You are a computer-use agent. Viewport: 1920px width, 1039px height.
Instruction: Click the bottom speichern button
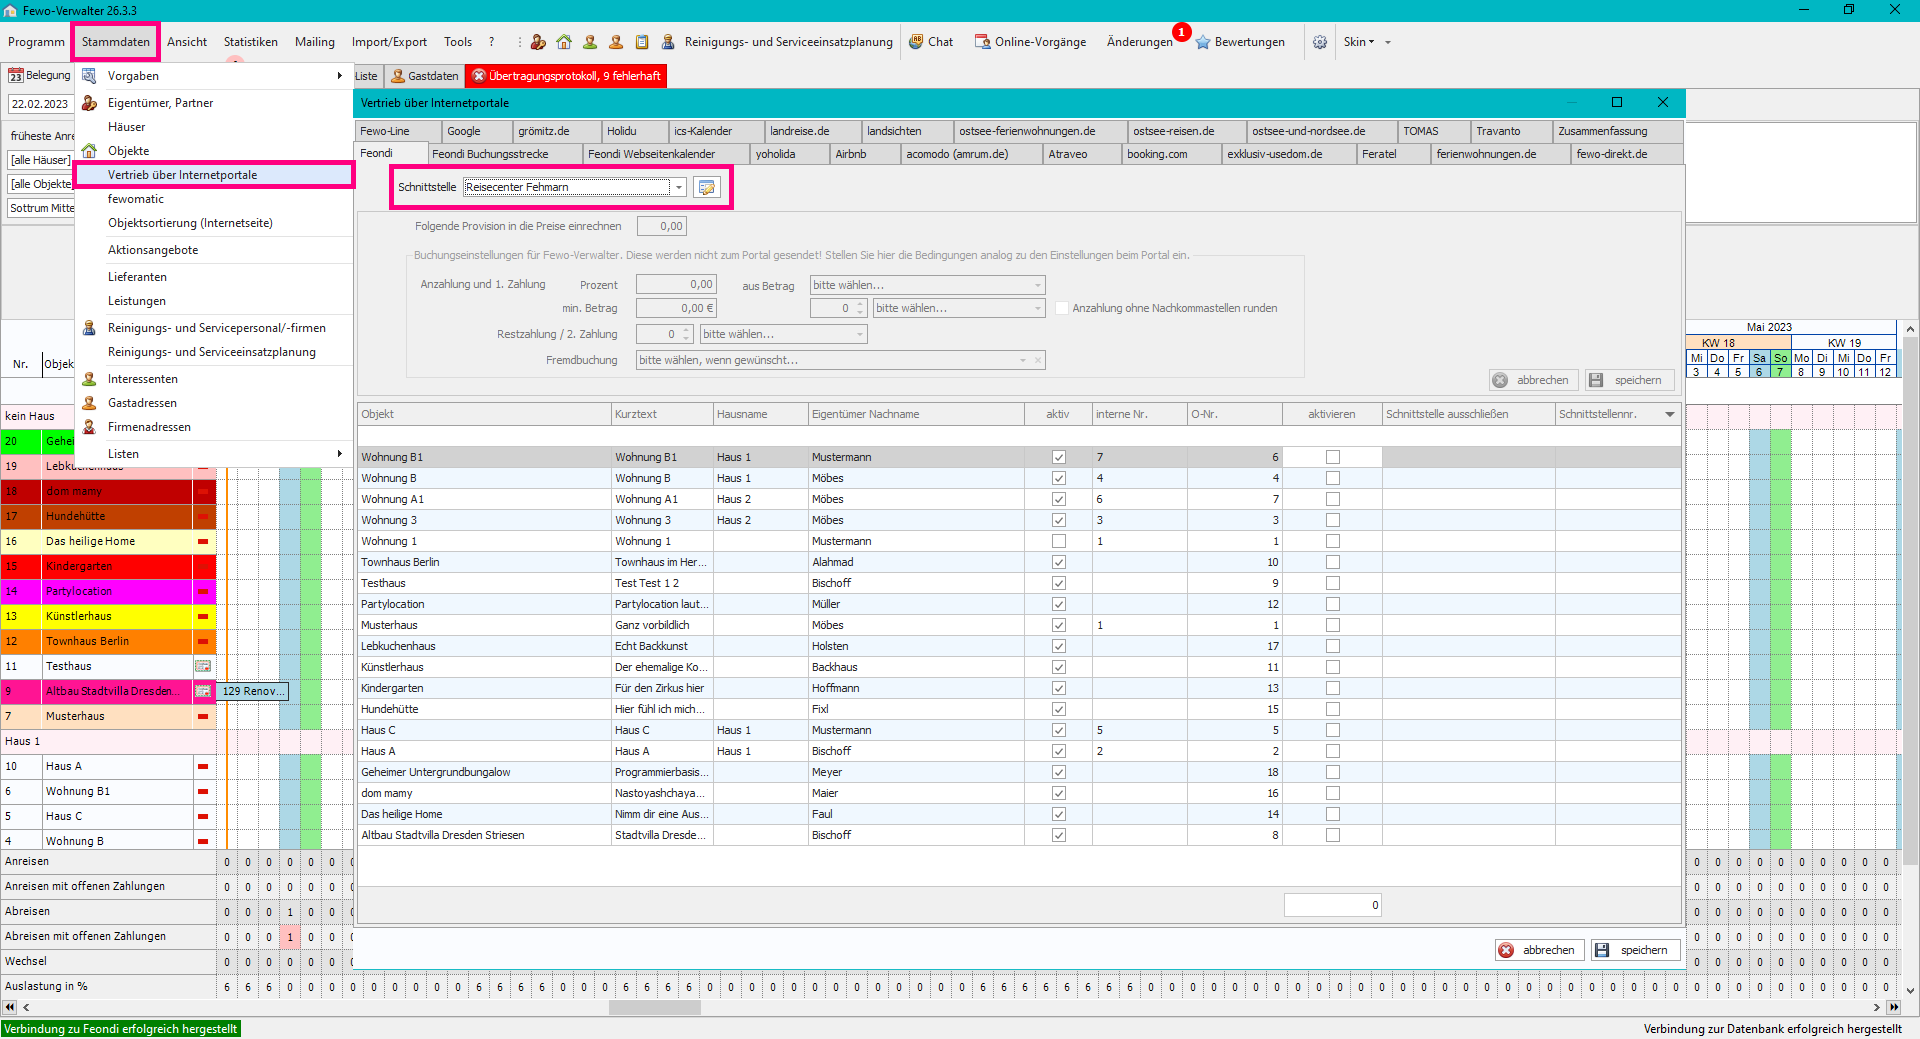point(1635,950)
